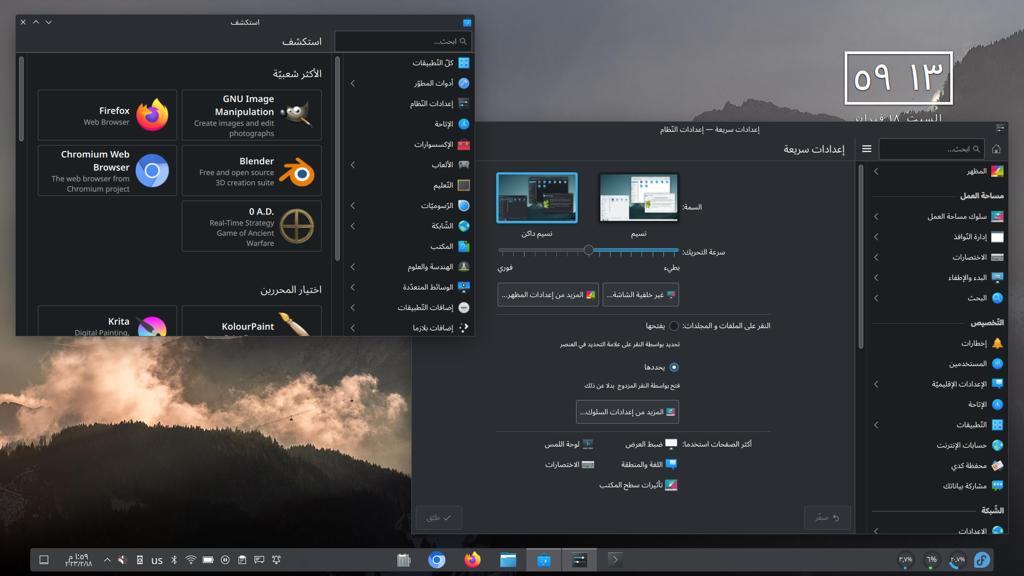Image resolution: width=1024 pixels, height=576 pixels.
Task: Open the محفظة كدي wallet icon in System Settings
Action: pos(997,465)
